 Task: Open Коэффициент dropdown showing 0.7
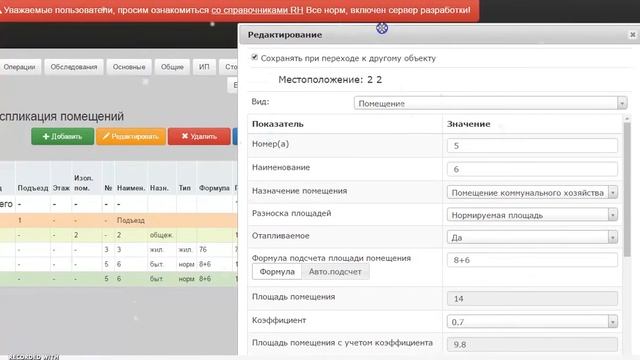tap(532, 322)
